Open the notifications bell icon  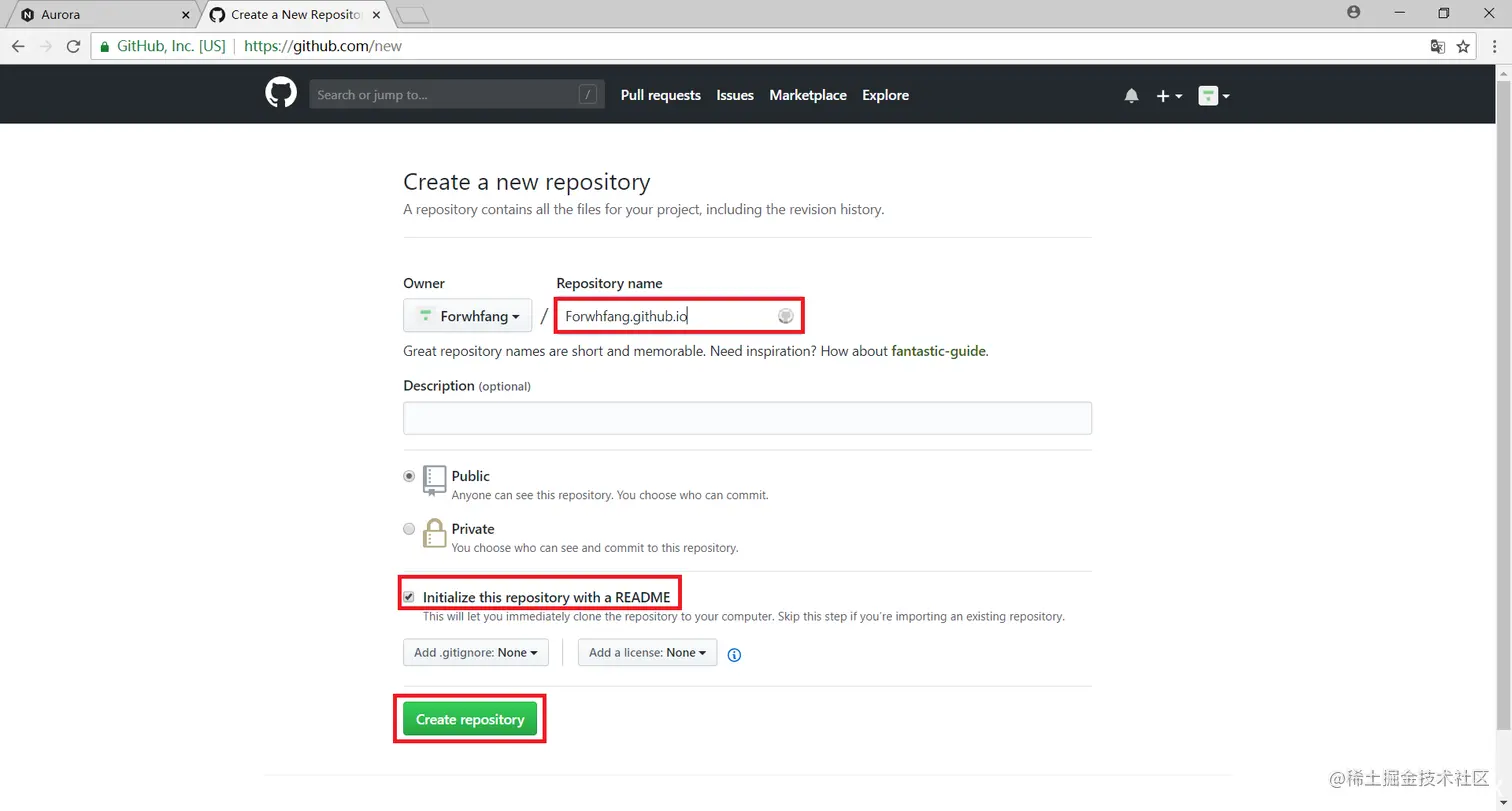click(x=1131, y=96)
